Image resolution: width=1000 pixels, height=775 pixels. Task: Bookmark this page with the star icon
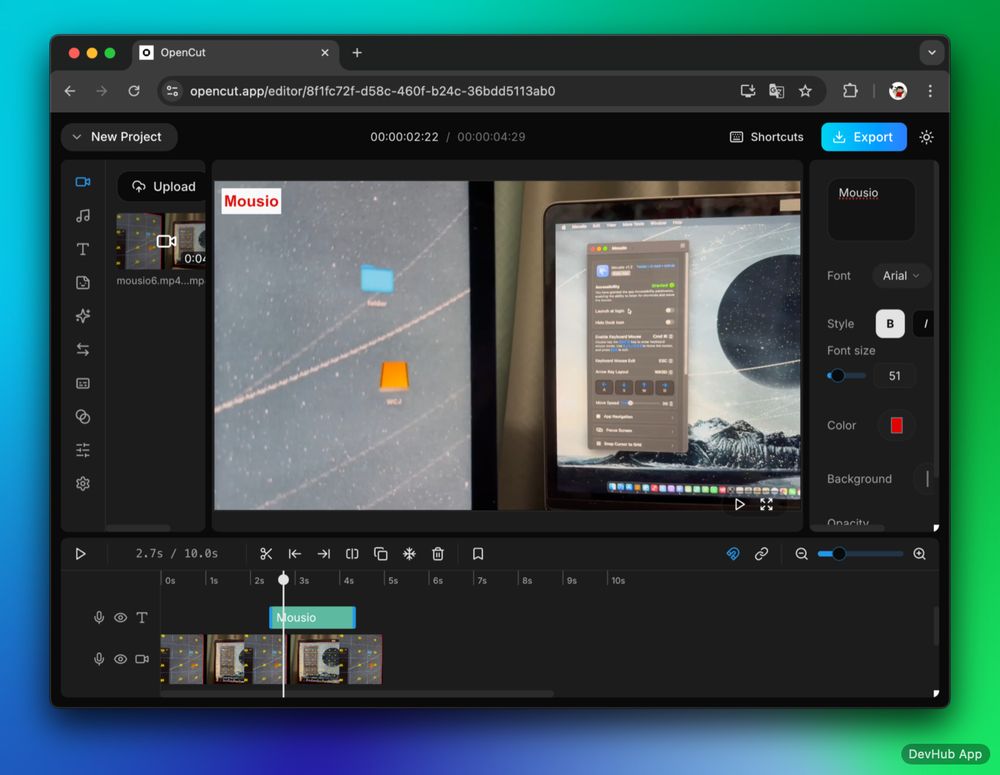coord(805,91)
